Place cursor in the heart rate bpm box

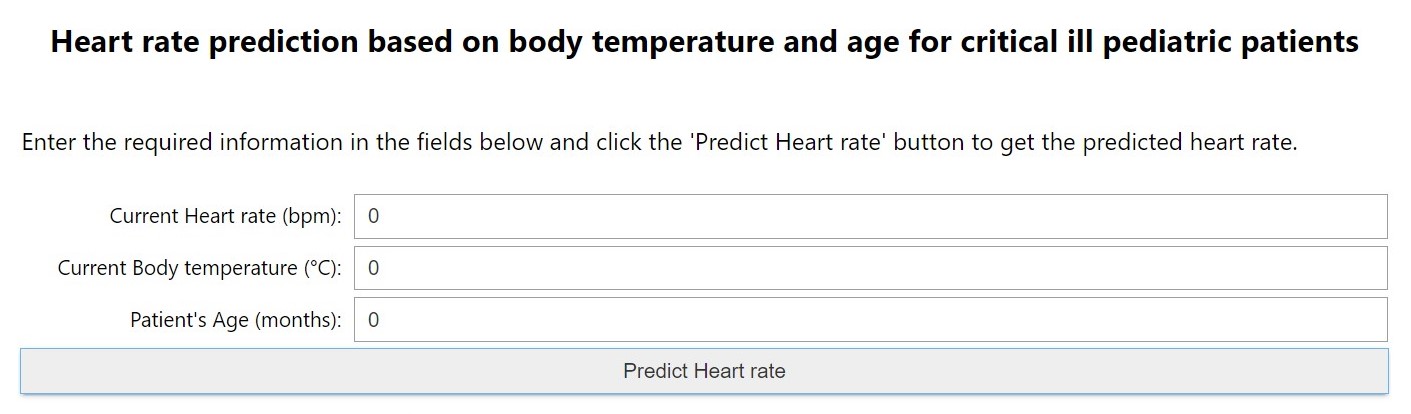pyautogui.click(x=870, y=216)
